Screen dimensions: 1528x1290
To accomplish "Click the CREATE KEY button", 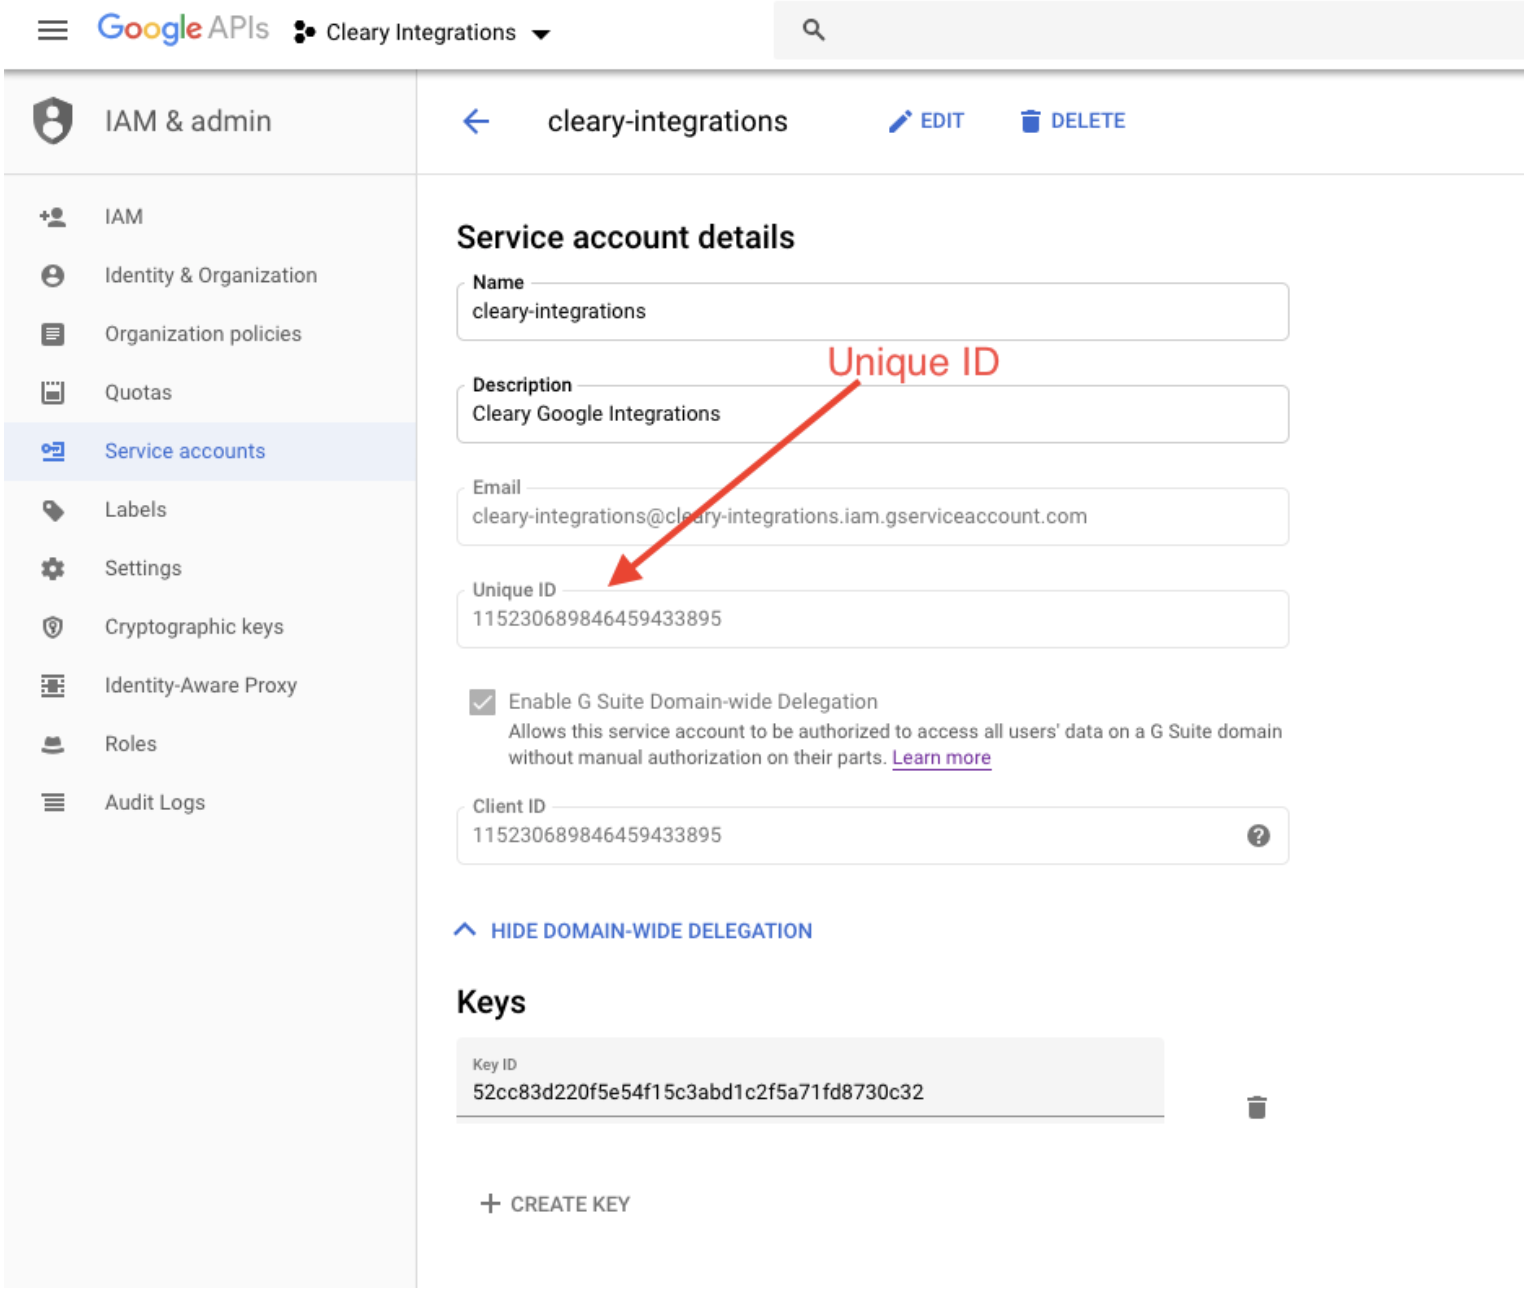I will pyautogui.click(x=555, y=1204).
